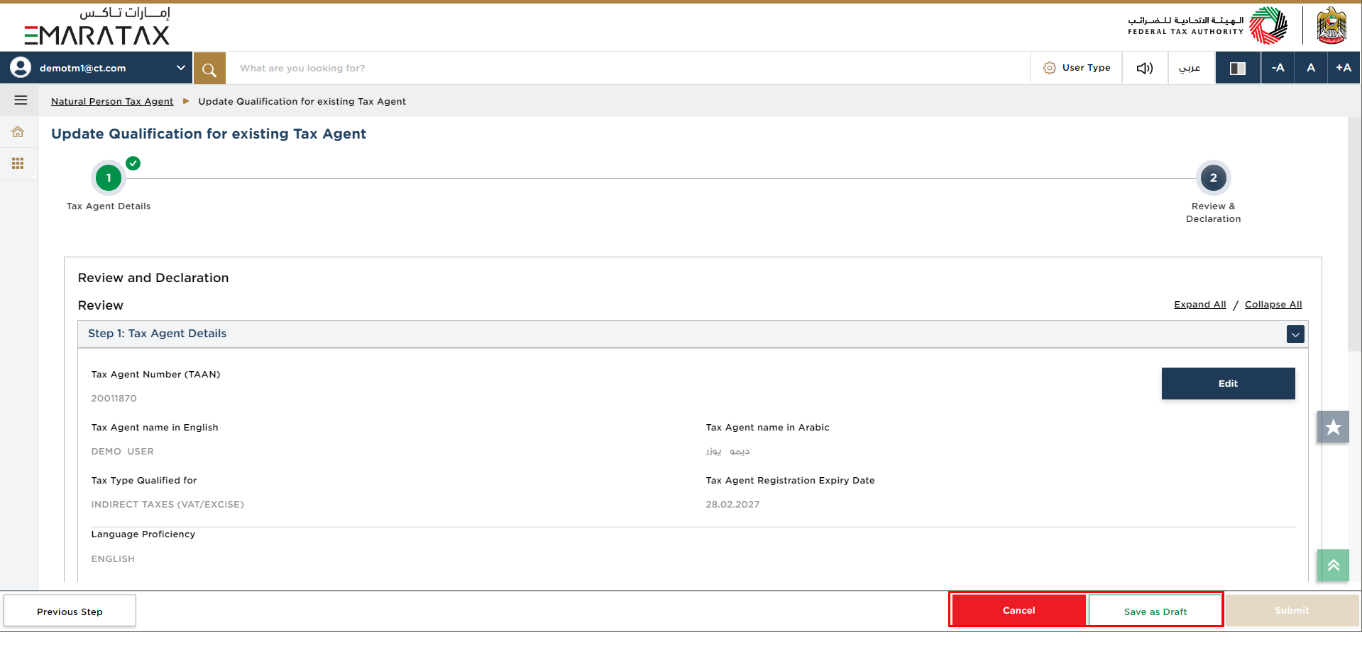The width and height of the screenshot is (1362, 648).
Task: Click the 'What are you looking for?' search field
Action: 628,68
